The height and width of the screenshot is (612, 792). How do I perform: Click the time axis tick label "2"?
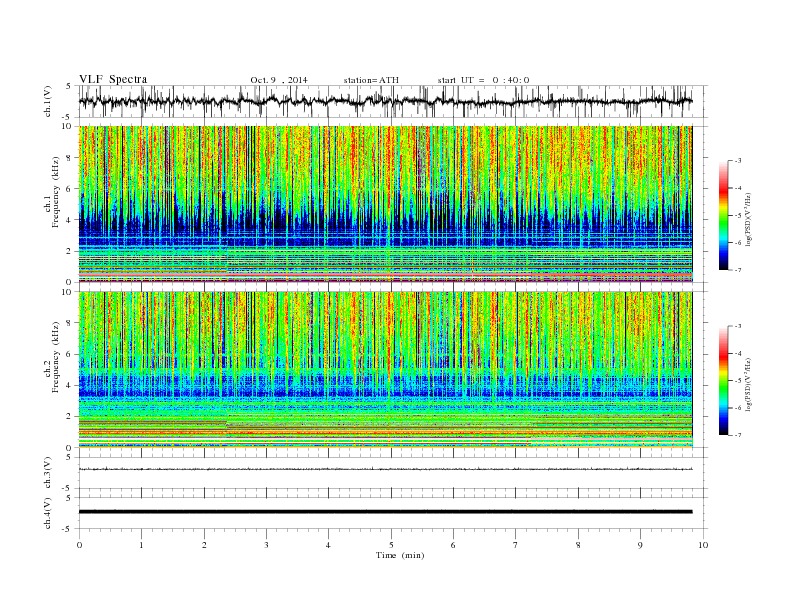pyautogui.click(x=204, y=545)
